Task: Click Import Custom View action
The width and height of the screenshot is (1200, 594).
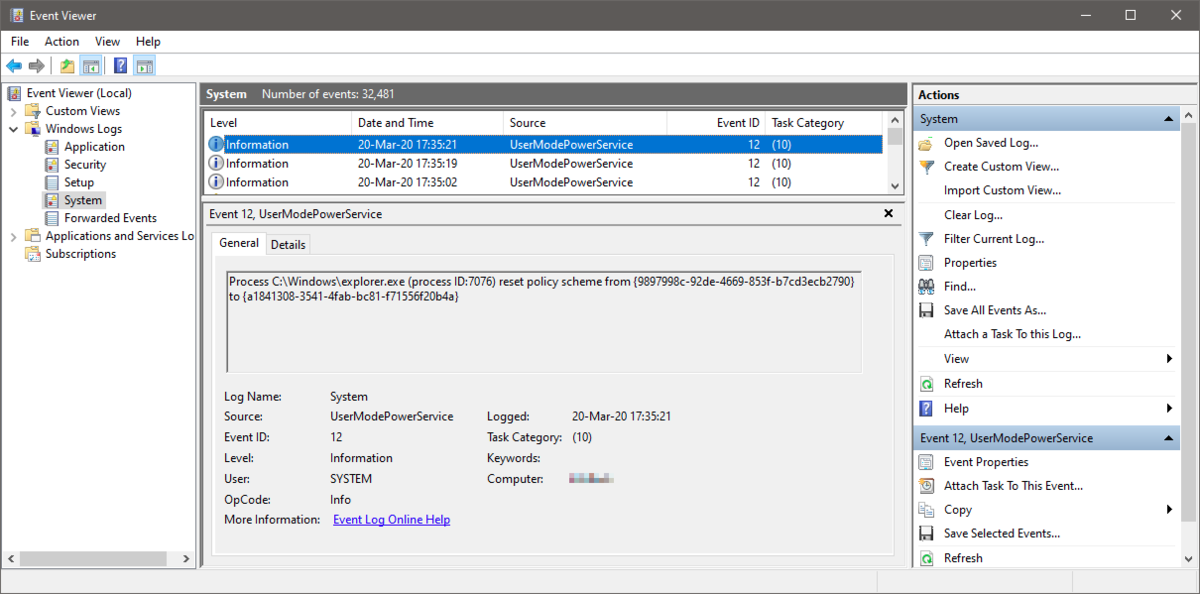Action: [x=1002, y=191]
